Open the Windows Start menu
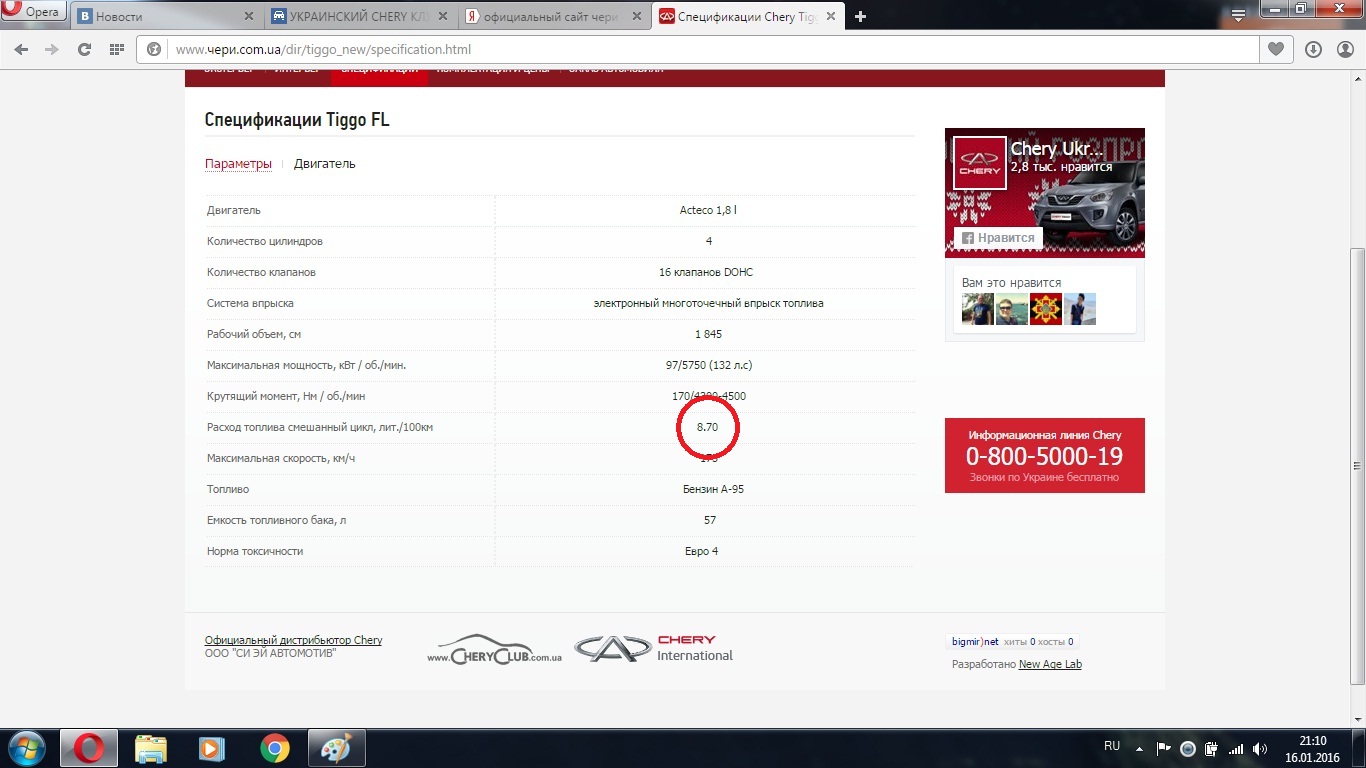1366x768 pixels. [26, 748]
